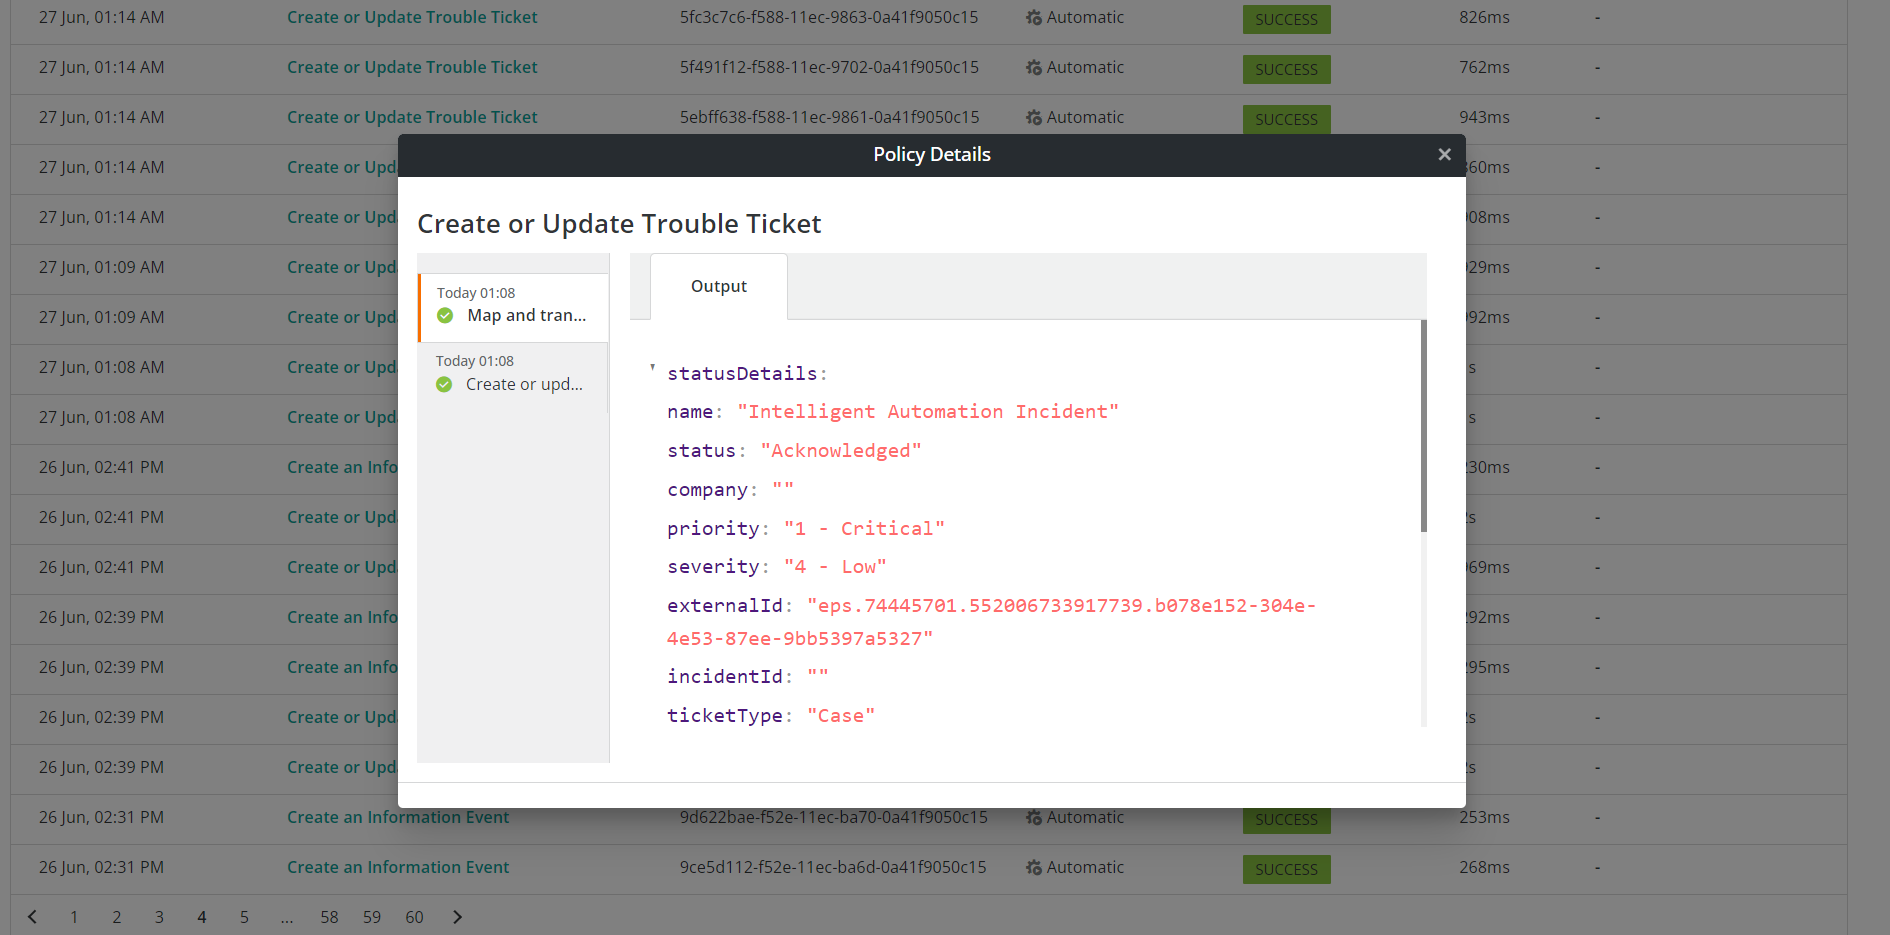Open Create an Information Event in 253ms row
Image resolution: width=1890 pixels, height=935 pixels.
(398, 817)
